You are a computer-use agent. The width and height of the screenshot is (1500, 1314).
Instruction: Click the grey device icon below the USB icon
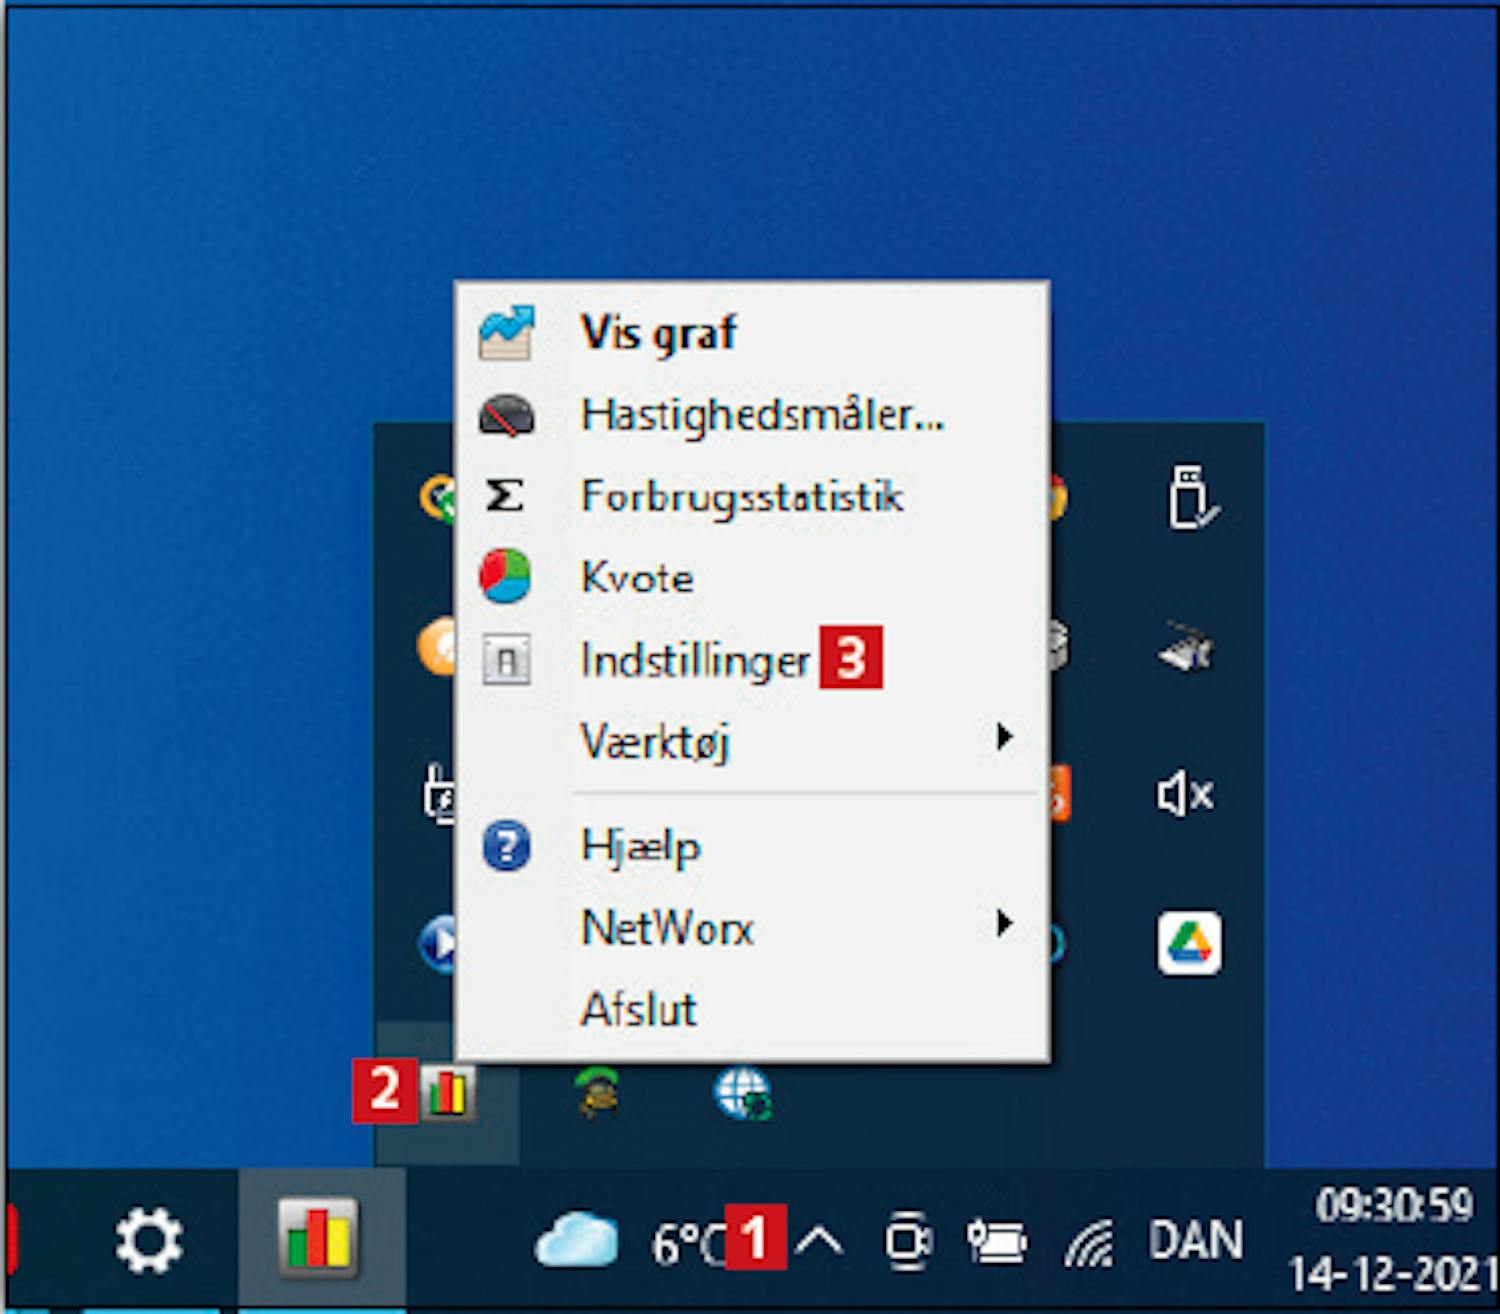pyautogui.click(x=1186, y=649)
